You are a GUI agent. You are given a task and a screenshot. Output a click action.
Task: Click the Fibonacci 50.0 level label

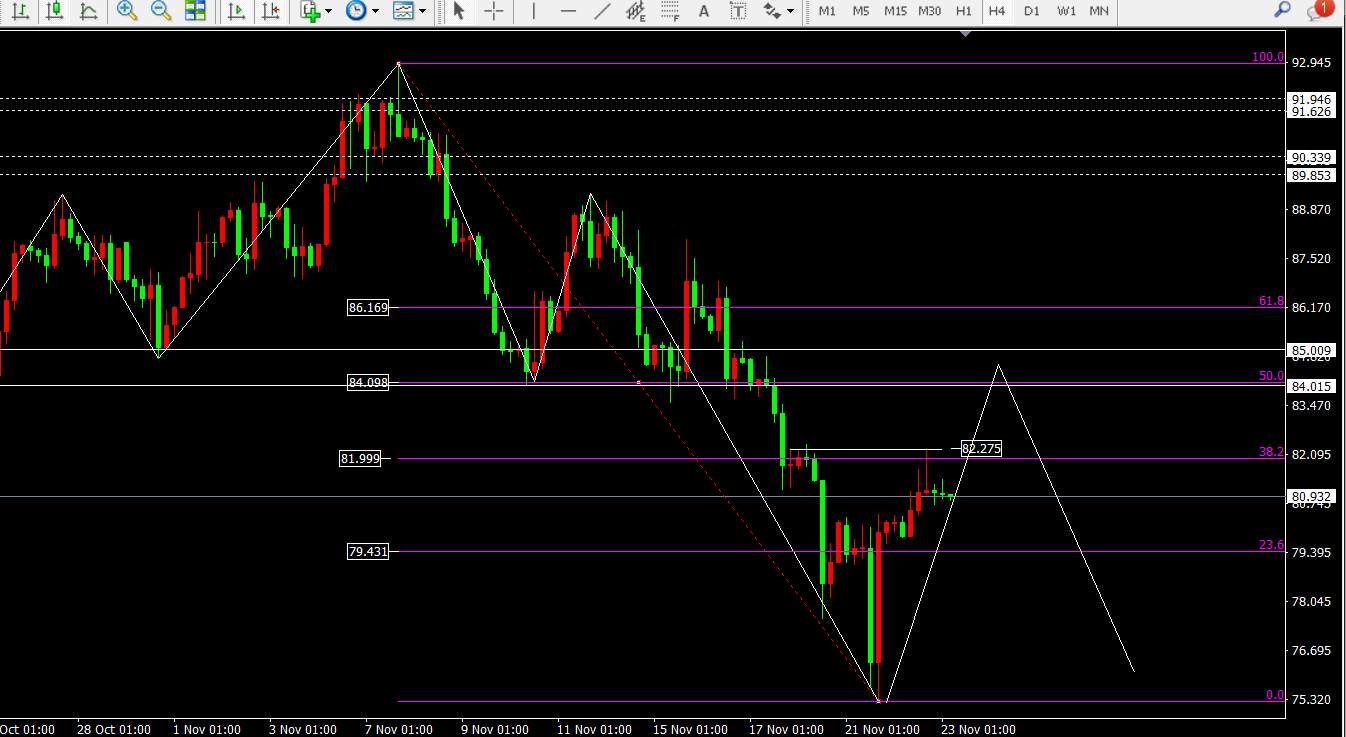(x=1272, y=376)
